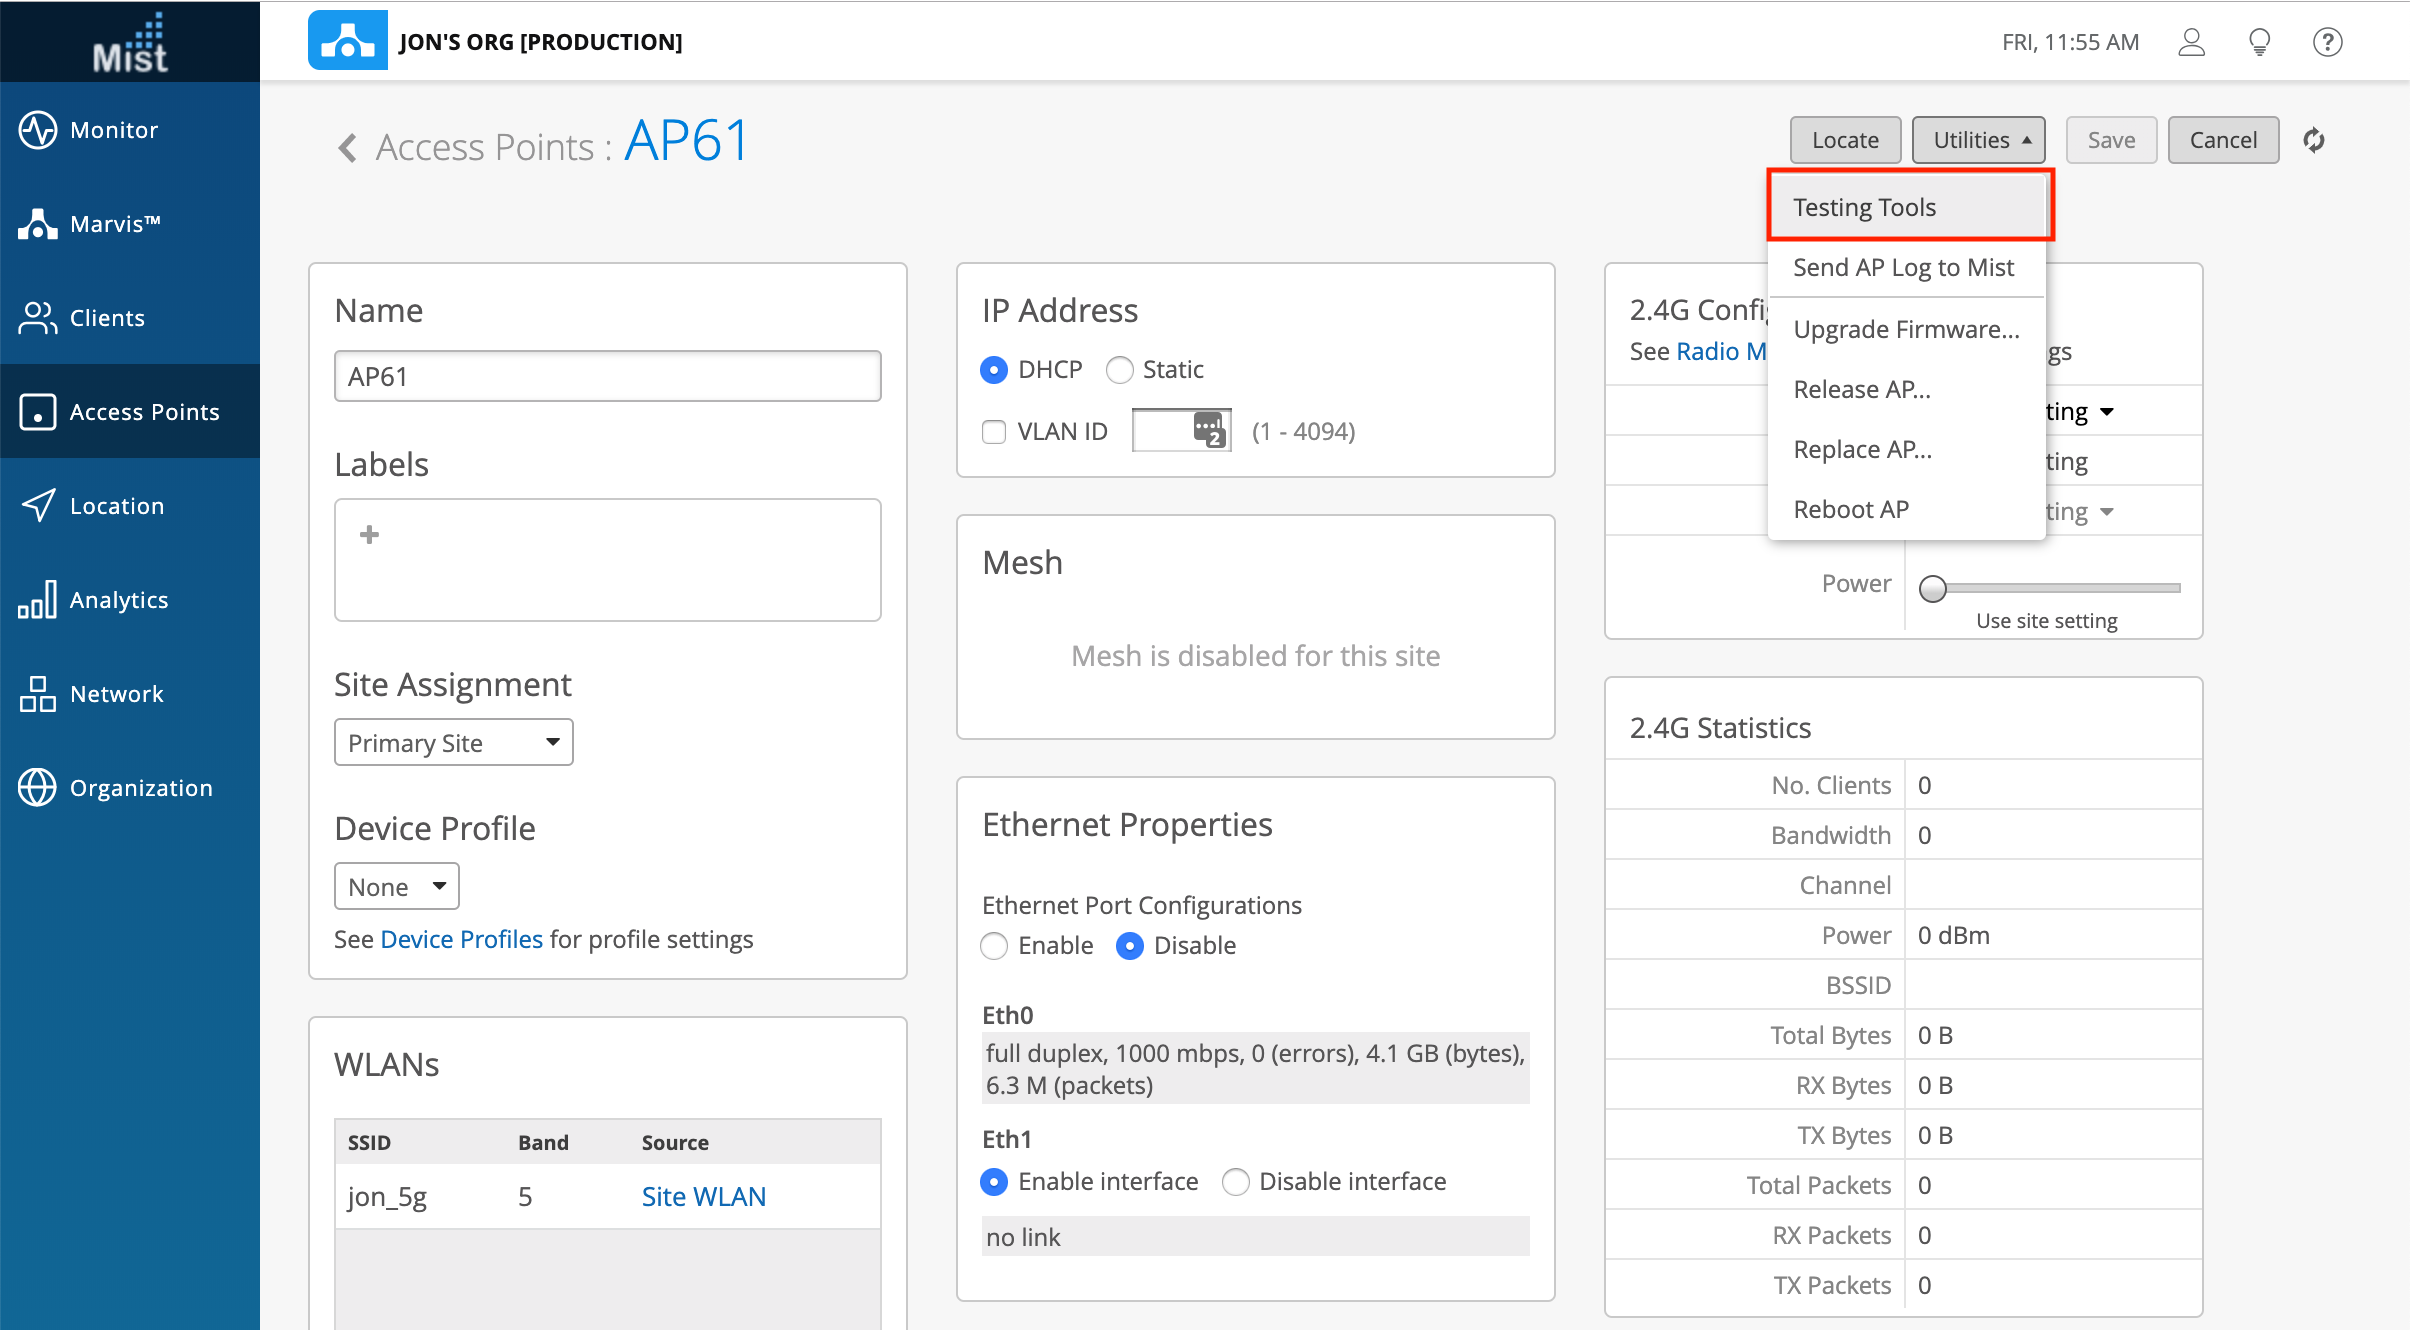Click the help question mark icon
This screenshot has width=2410, height=1330.
tap(2327, 42)
